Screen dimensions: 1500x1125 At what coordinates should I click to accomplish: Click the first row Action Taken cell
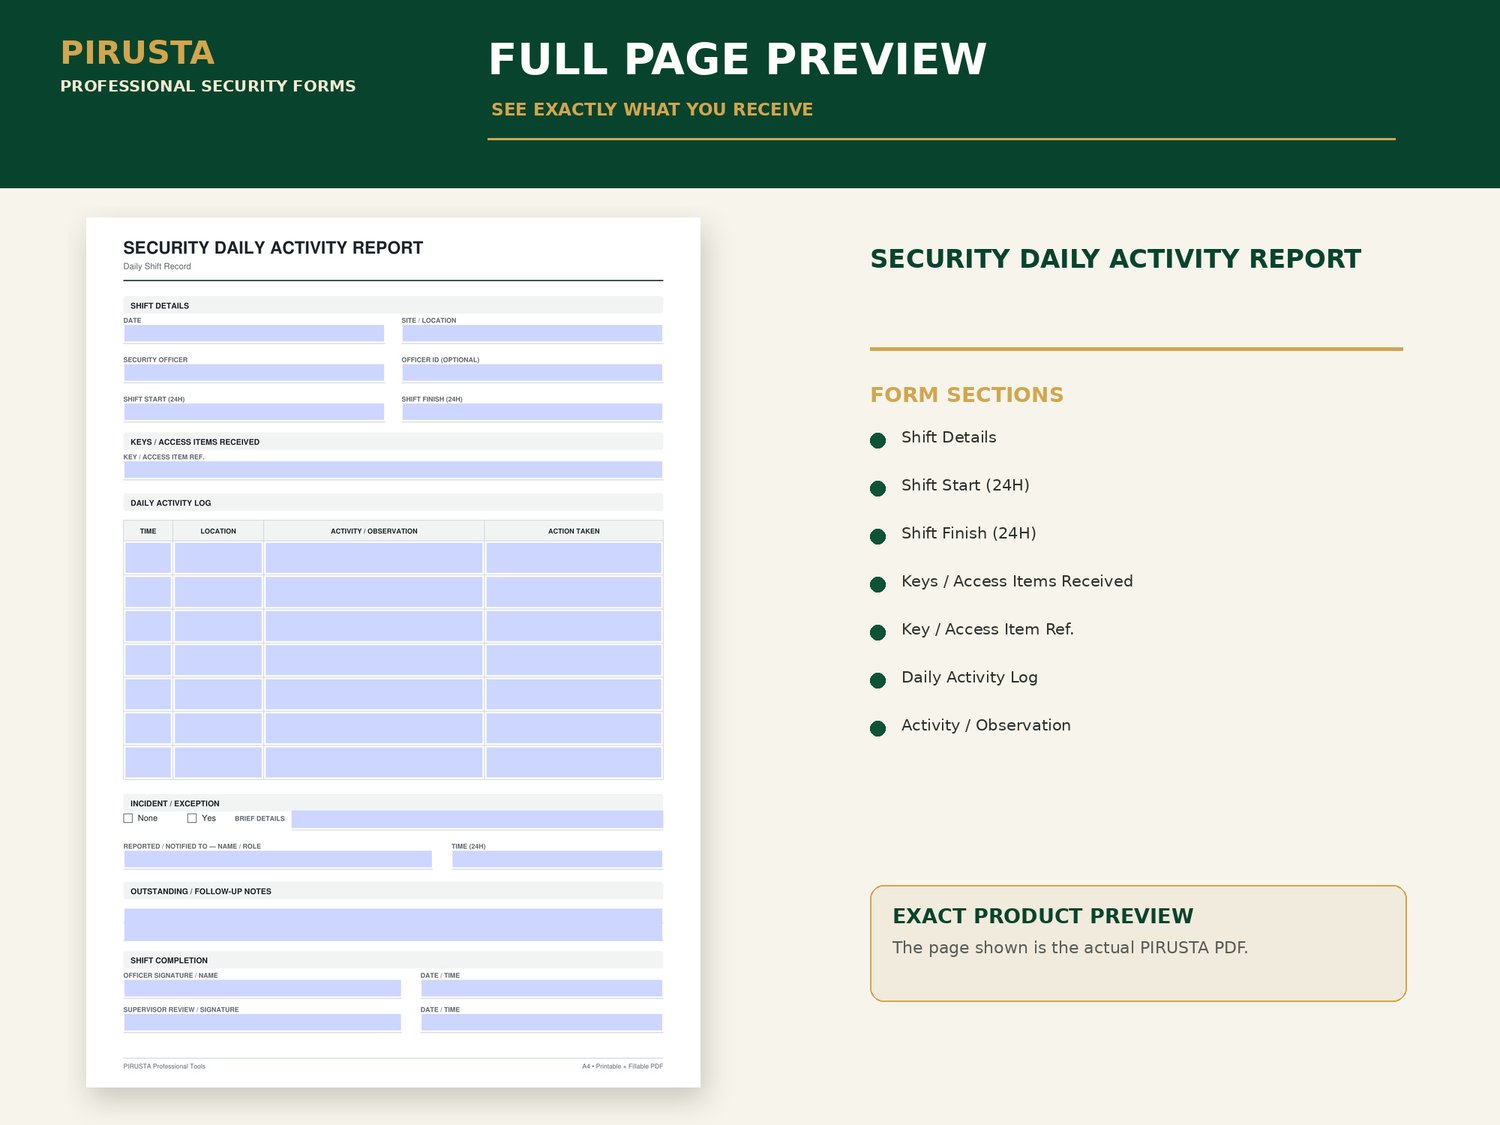[574, 558]
